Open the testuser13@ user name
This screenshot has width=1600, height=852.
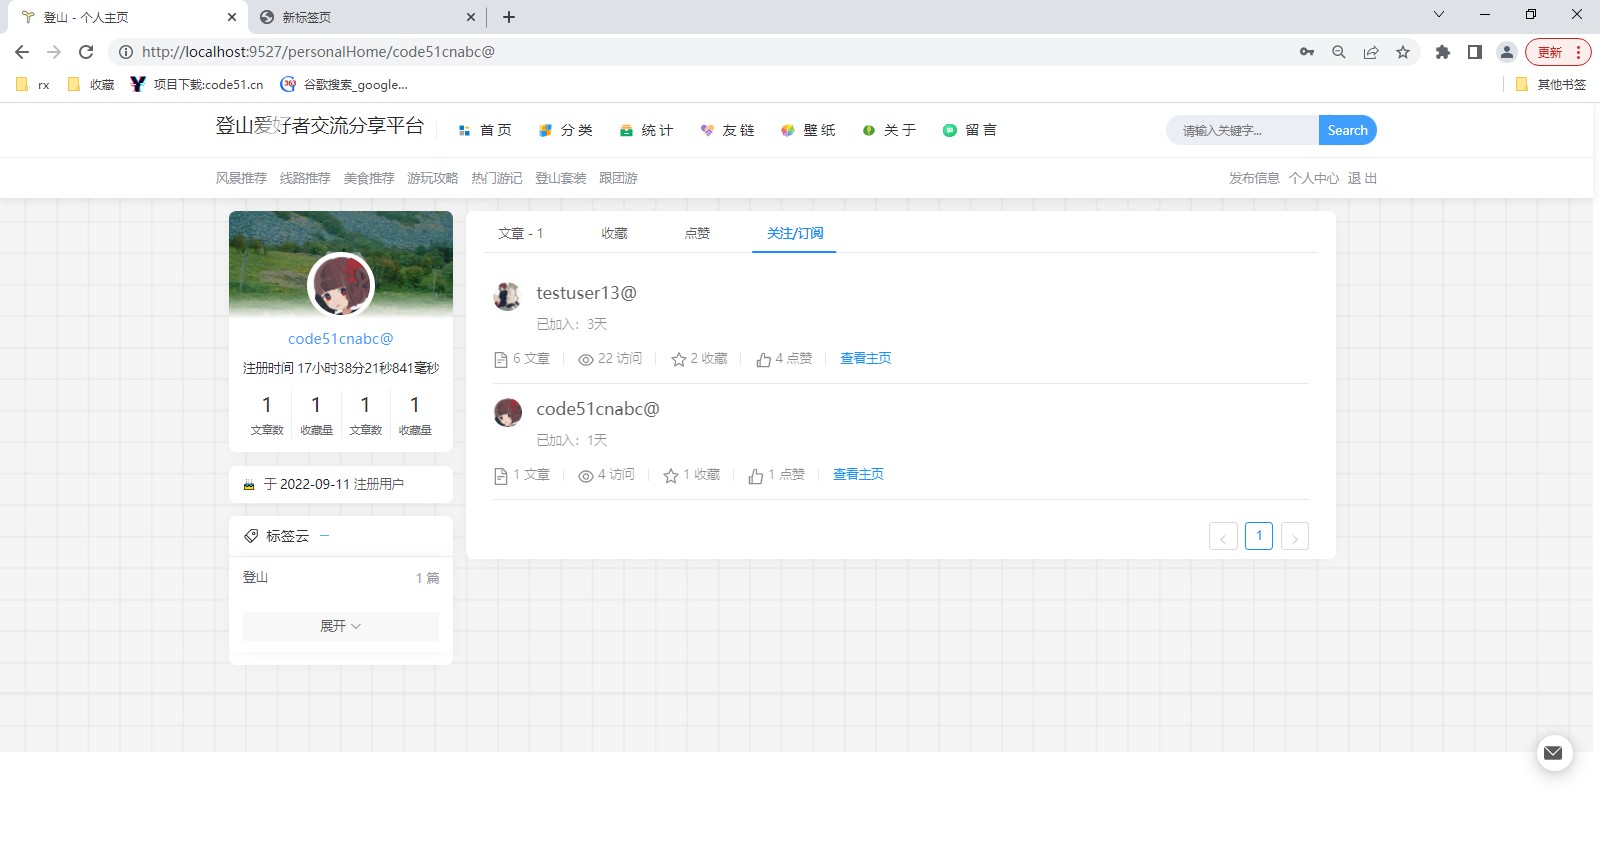pyautogui.click(x=586, y=293)
